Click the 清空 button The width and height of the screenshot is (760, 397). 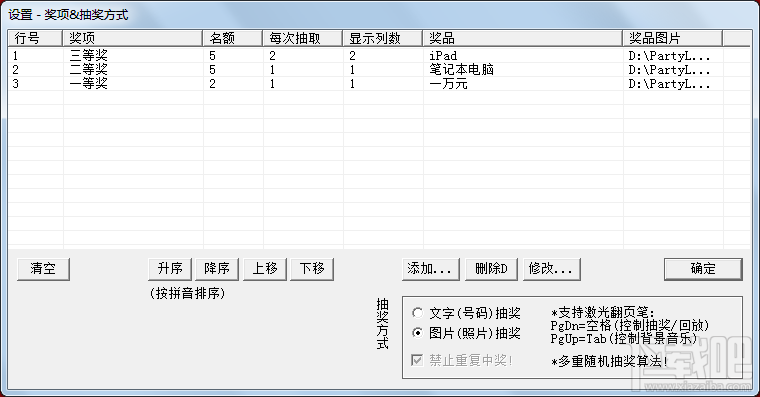(43, 269)
